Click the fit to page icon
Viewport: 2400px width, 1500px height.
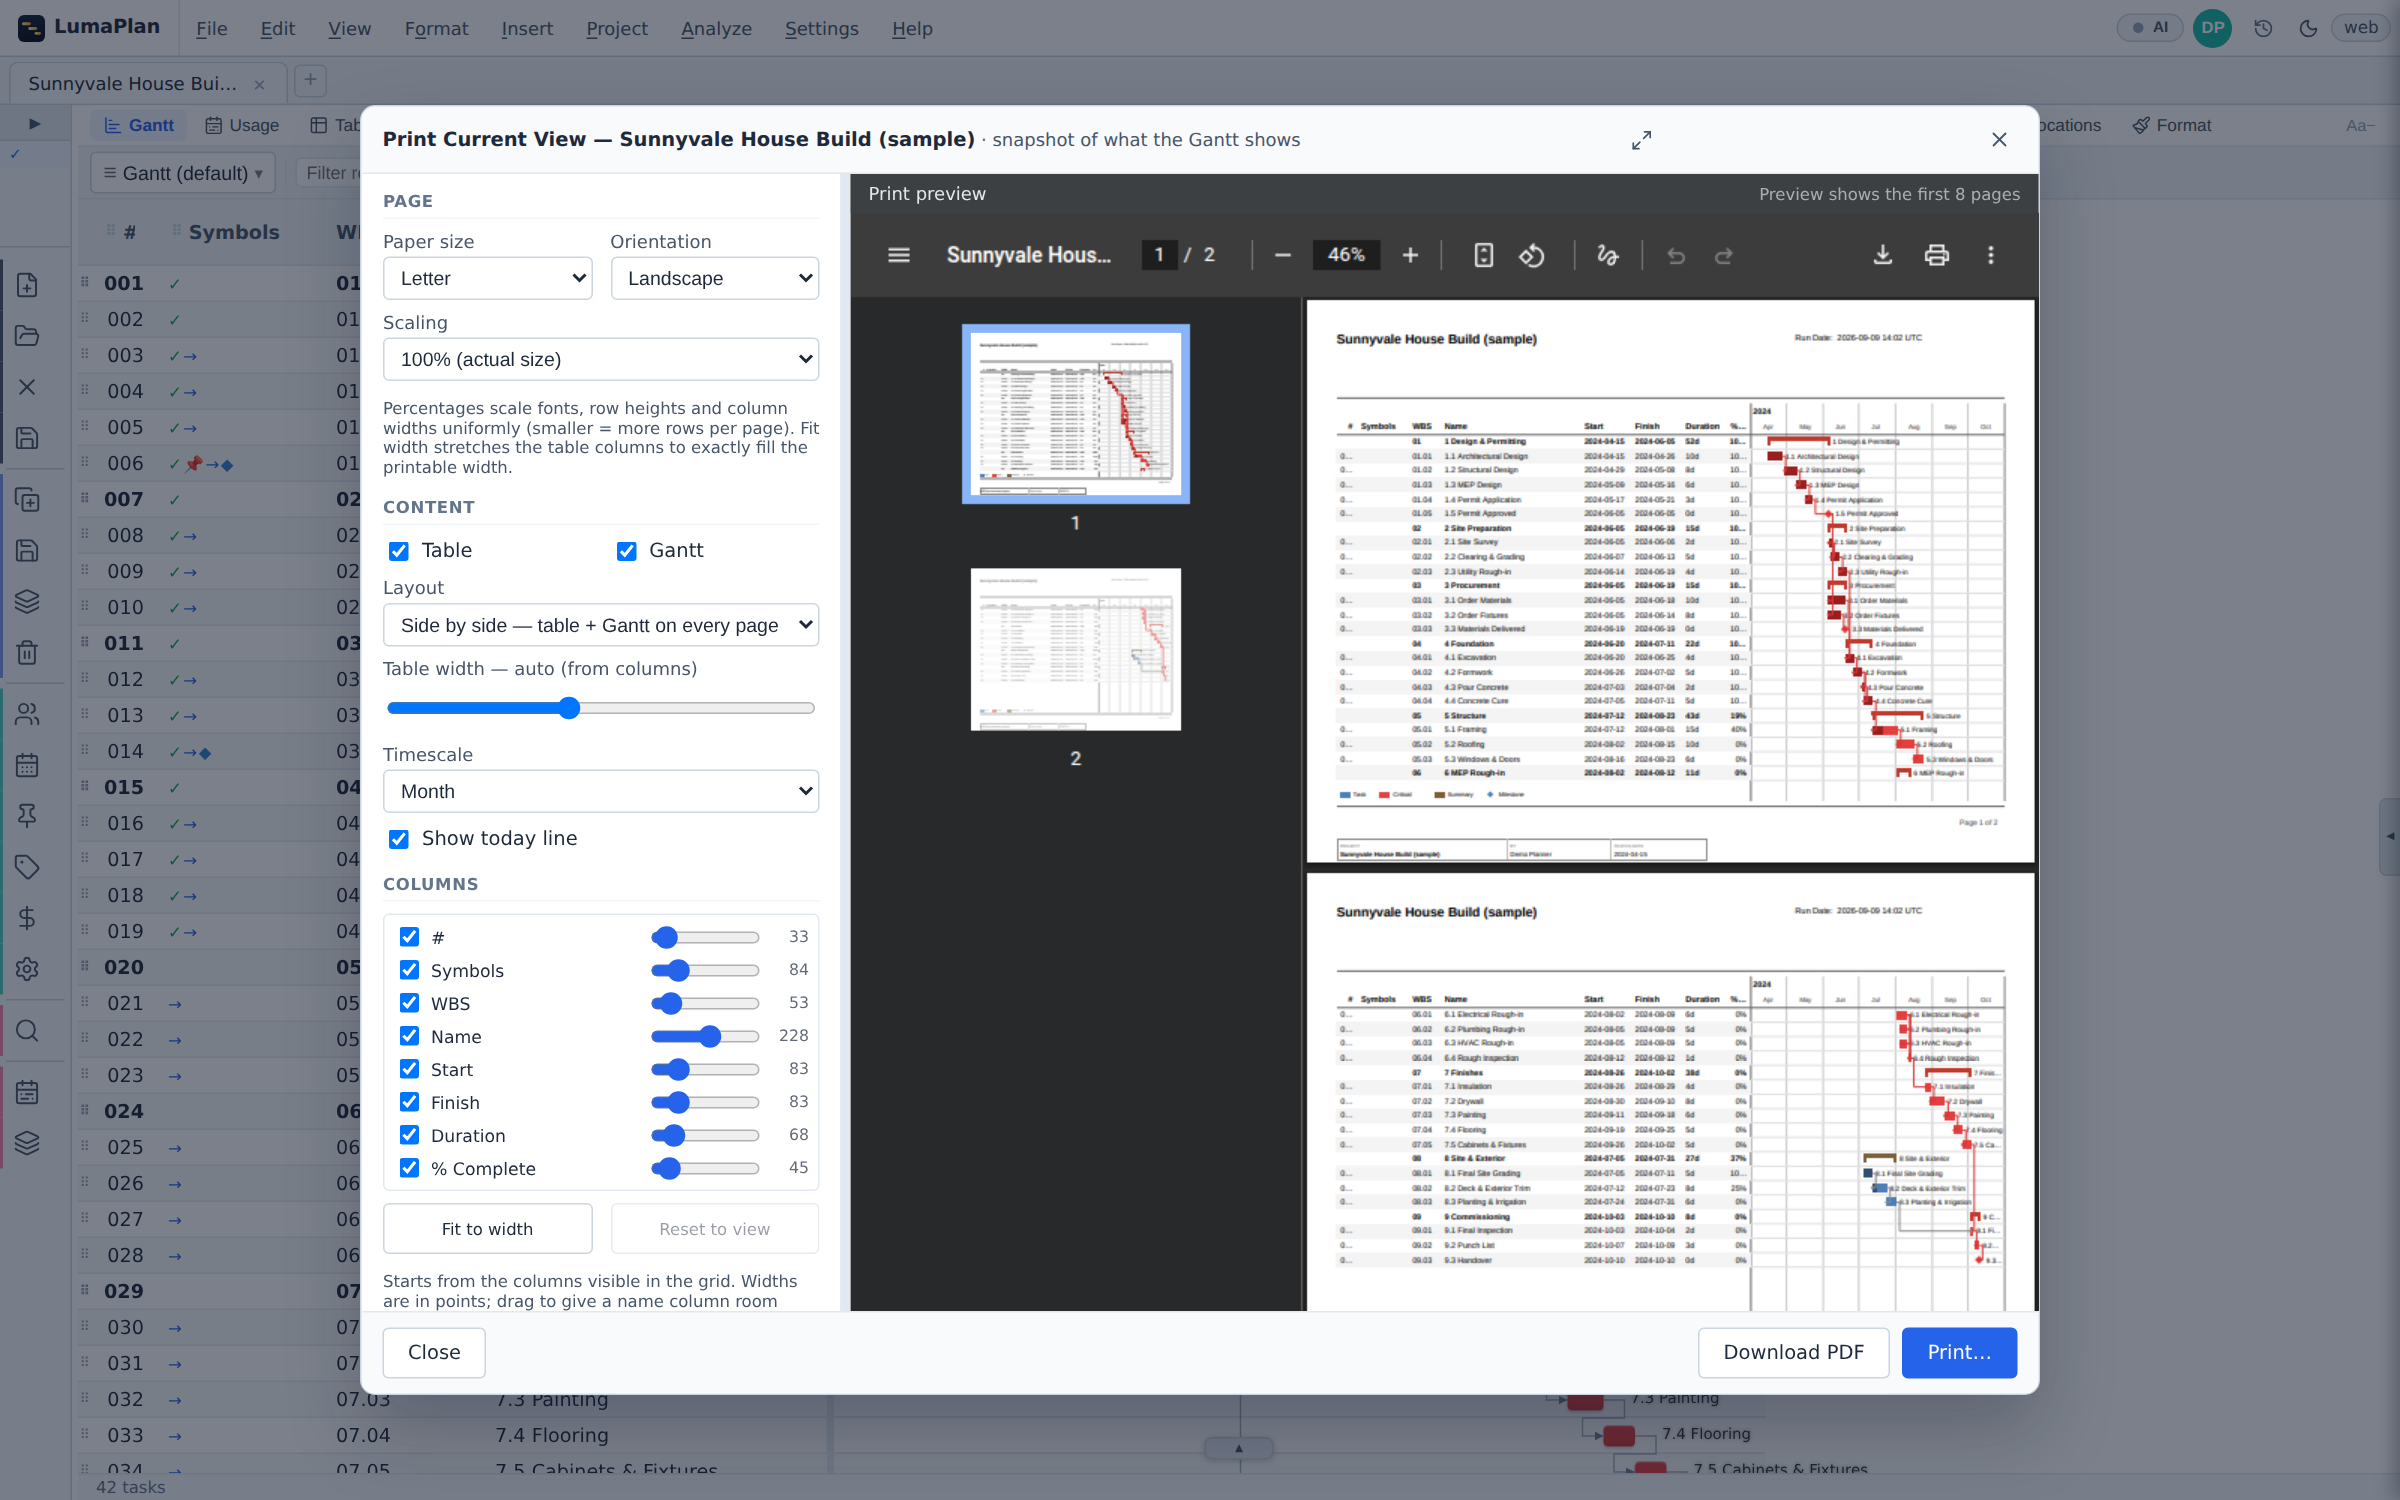pos(1483,255)
